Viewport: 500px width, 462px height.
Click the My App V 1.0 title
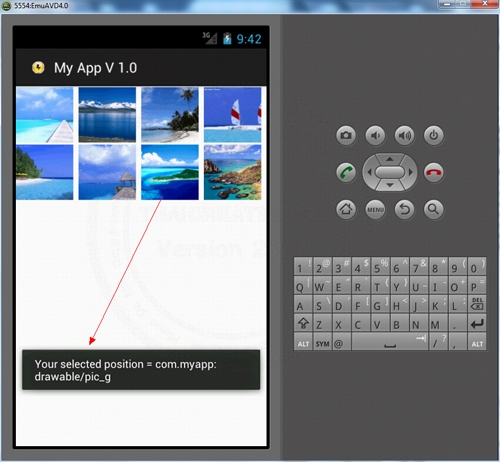pos(95,68)
